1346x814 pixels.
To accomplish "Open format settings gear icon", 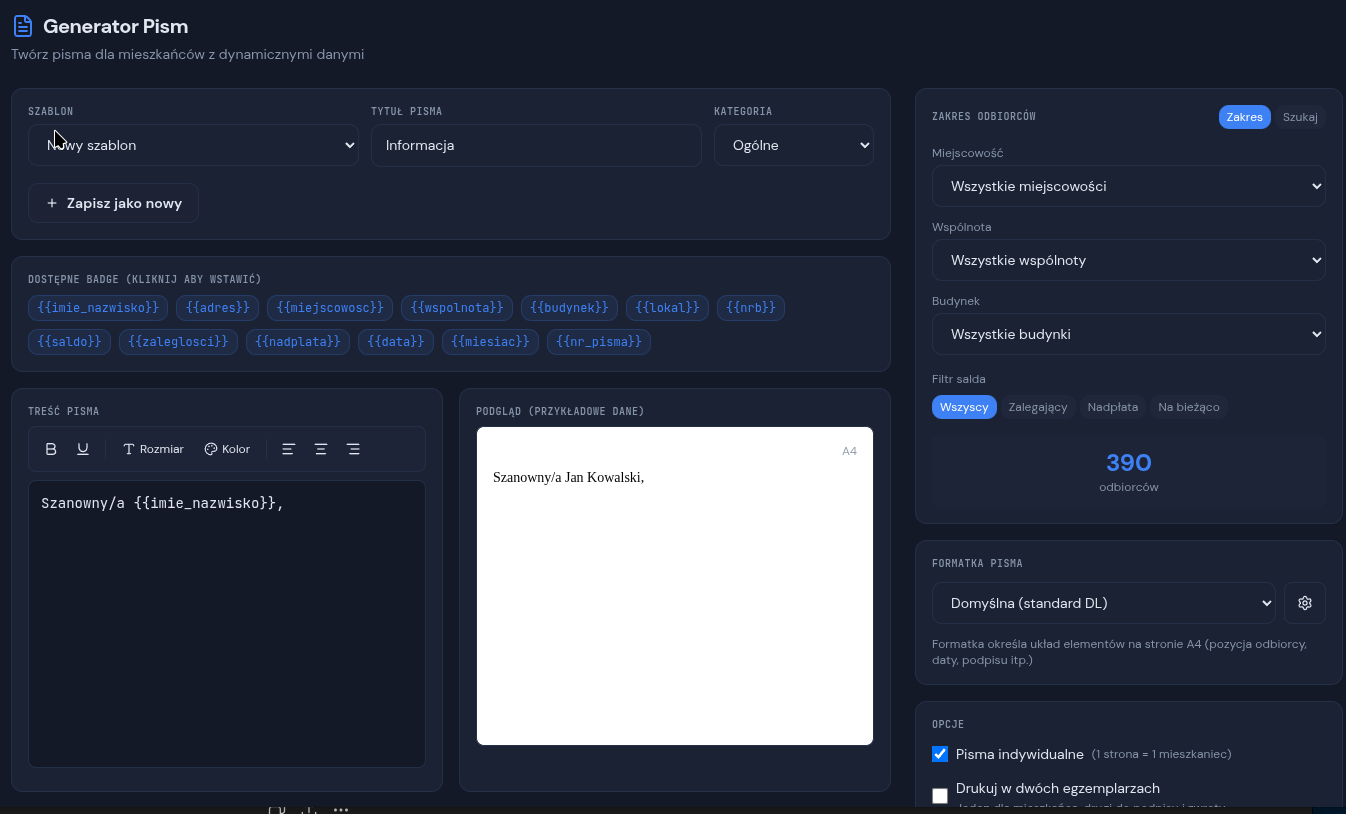I will coord(1304,603).
